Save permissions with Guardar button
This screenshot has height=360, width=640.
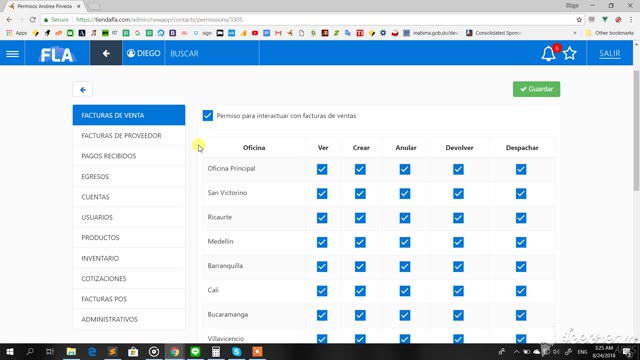tap(536, 89)
